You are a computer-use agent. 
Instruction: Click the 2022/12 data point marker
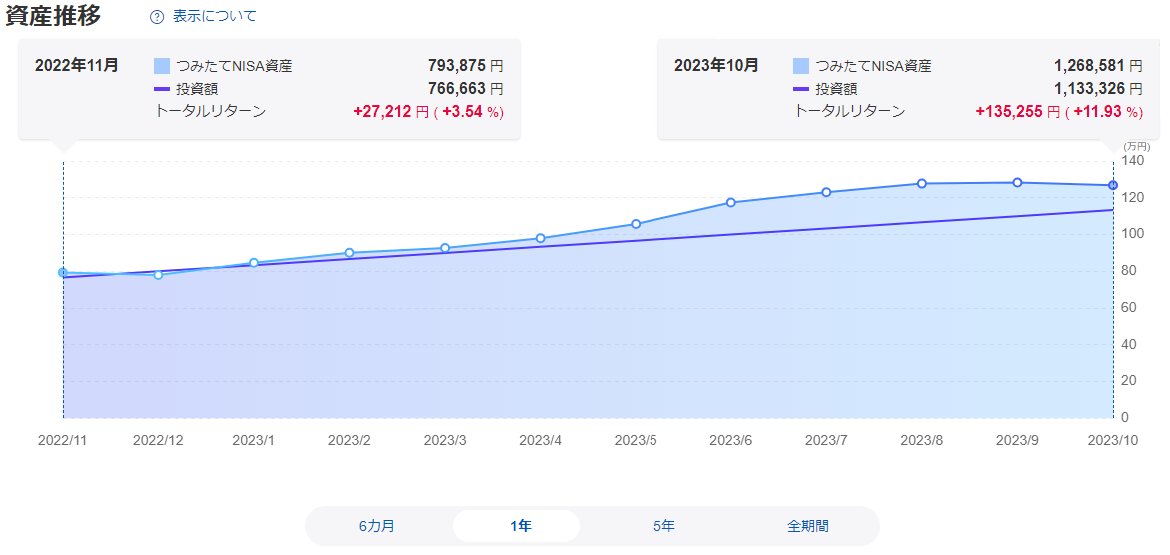(x=158, y=275)
